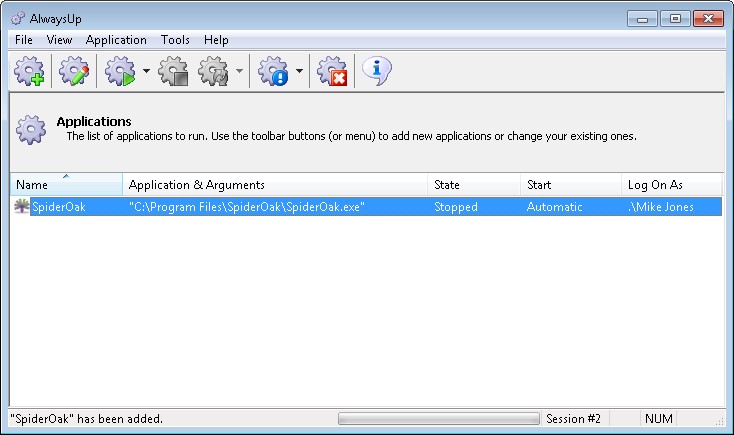734x435 pixels.
Task: Minimize the AlwaysUp window
Action: pos(642,19)
